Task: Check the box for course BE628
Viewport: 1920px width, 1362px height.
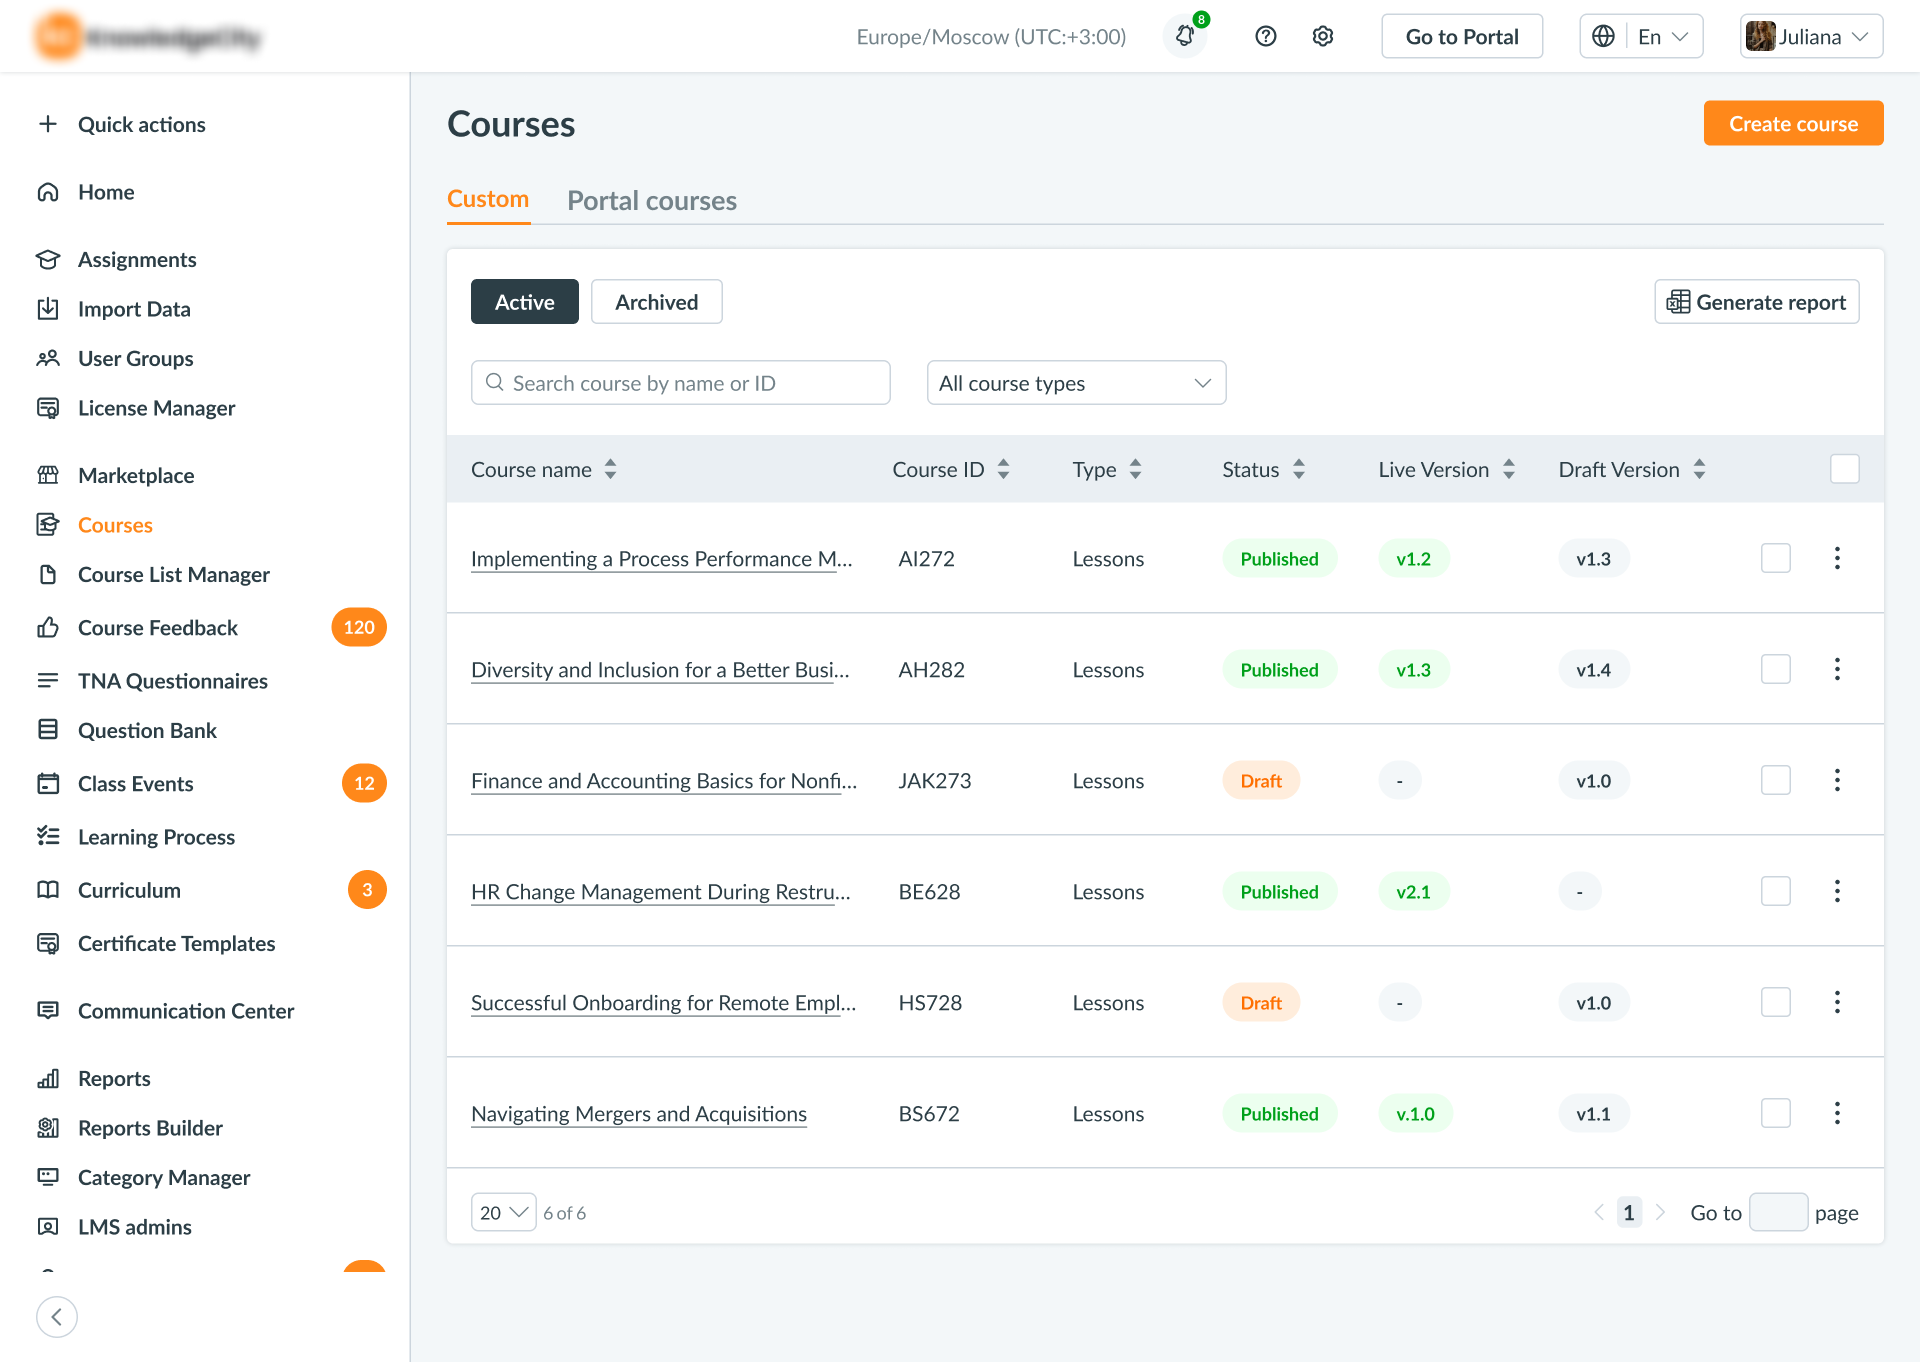Action: click(1776, 891)
